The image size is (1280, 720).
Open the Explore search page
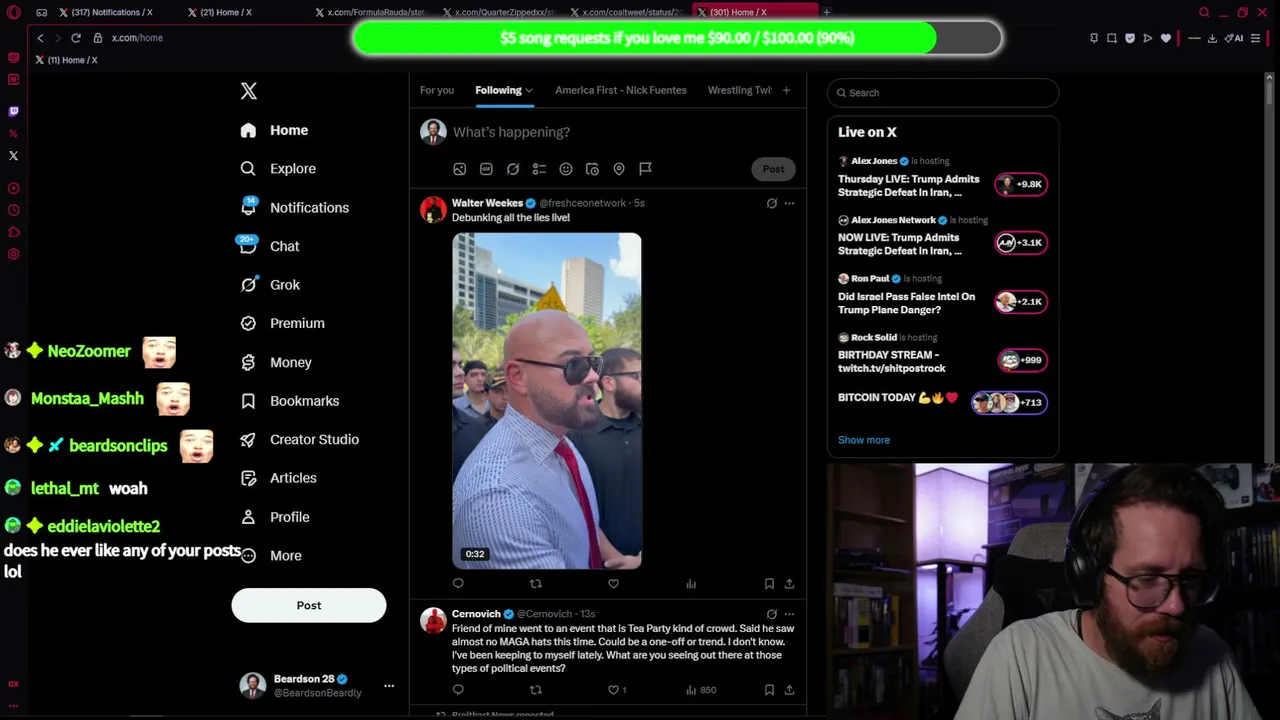click(278, 169)
